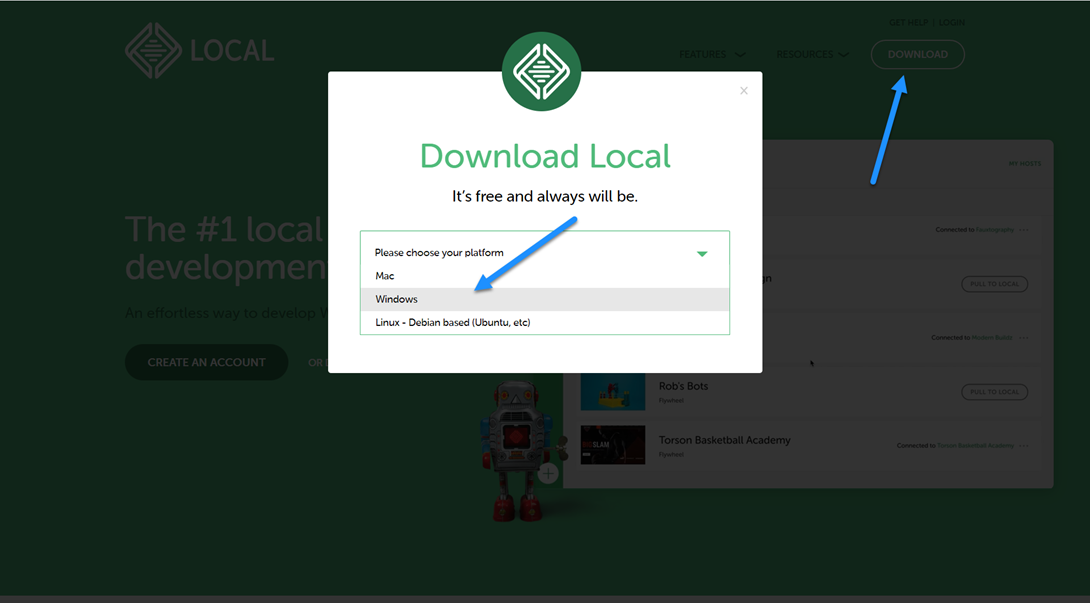Click 'It's free and always will be.' text
Image resolution: width=1090 pixels, height=603 pixels.
pos(545,197)
